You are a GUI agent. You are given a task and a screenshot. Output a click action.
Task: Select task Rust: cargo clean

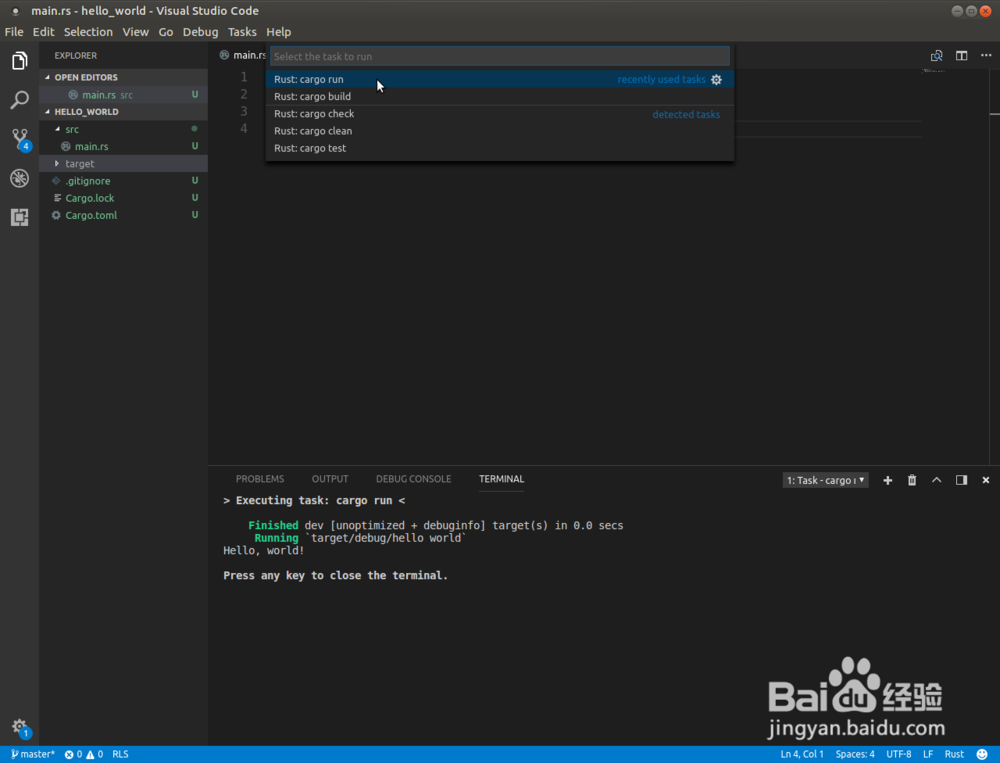tap(499, 131)
